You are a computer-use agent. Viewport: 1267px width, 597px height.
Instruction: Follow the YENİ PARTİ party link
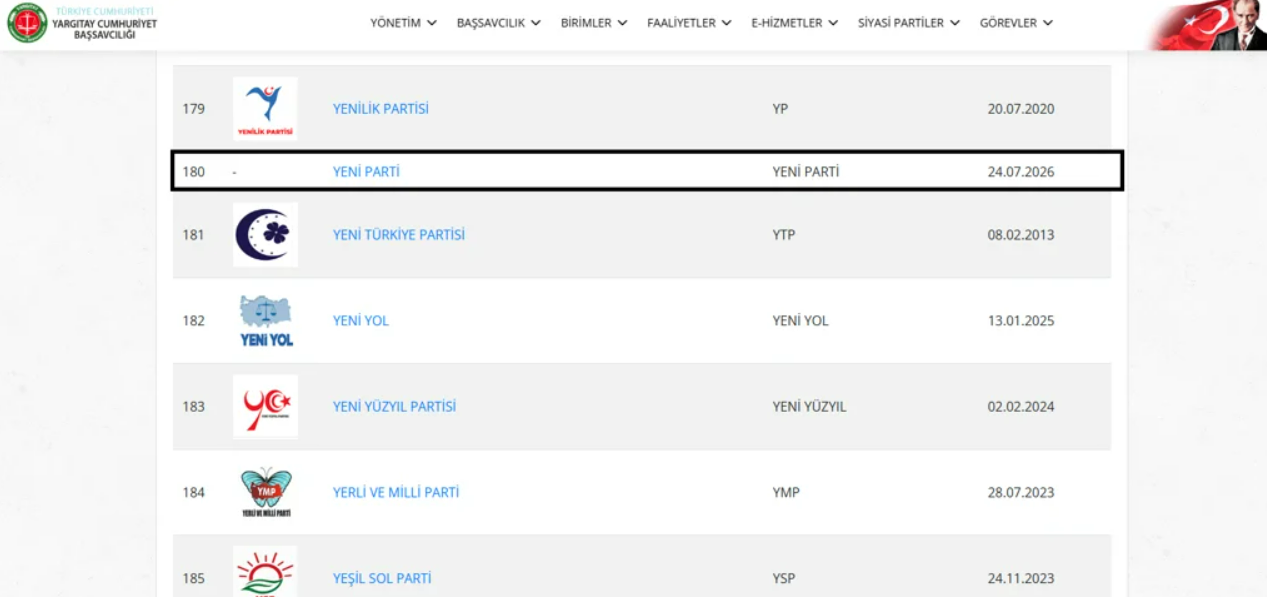(x=366, y=172)
